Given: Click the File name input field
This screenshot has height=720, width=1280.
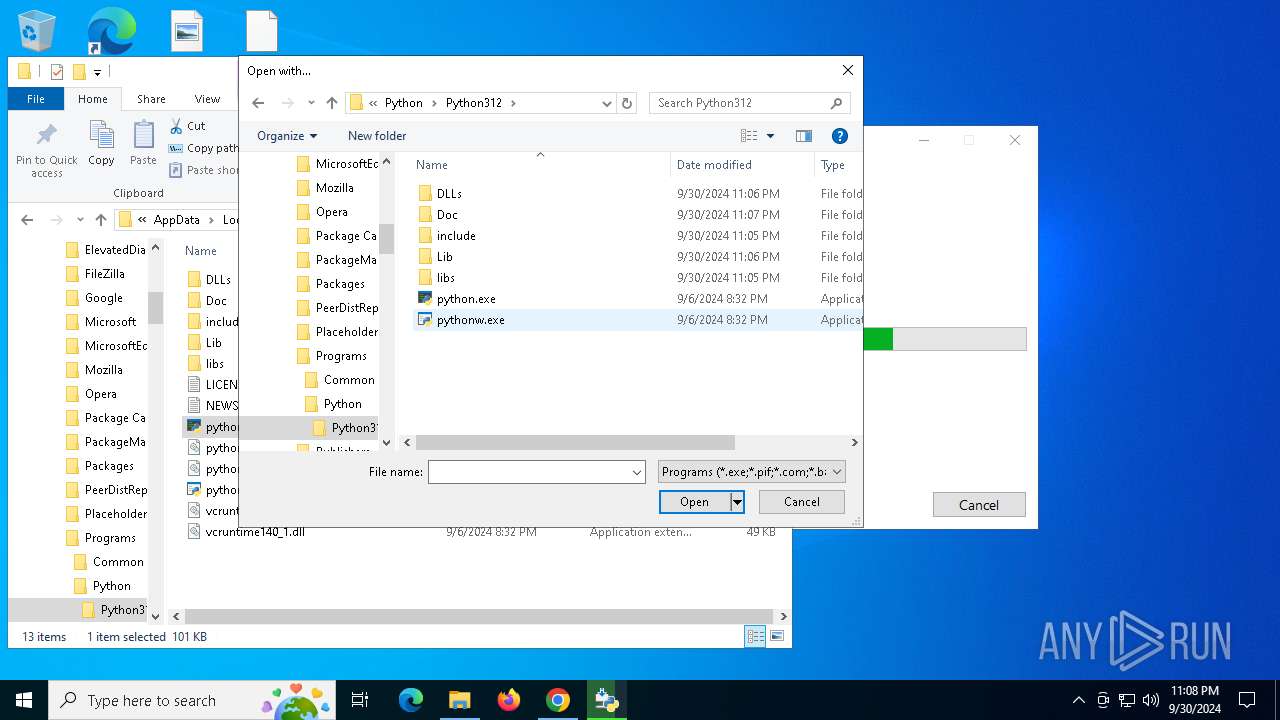Looking at the screenshot, I should tap(529, 472).
